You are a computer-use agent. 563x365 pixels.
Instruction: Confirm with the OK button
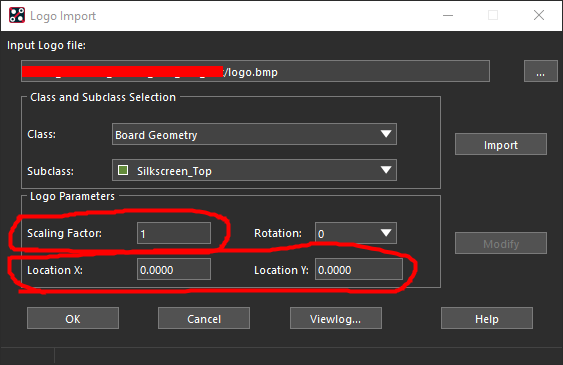pyautogui.click(x=73, y=318)
